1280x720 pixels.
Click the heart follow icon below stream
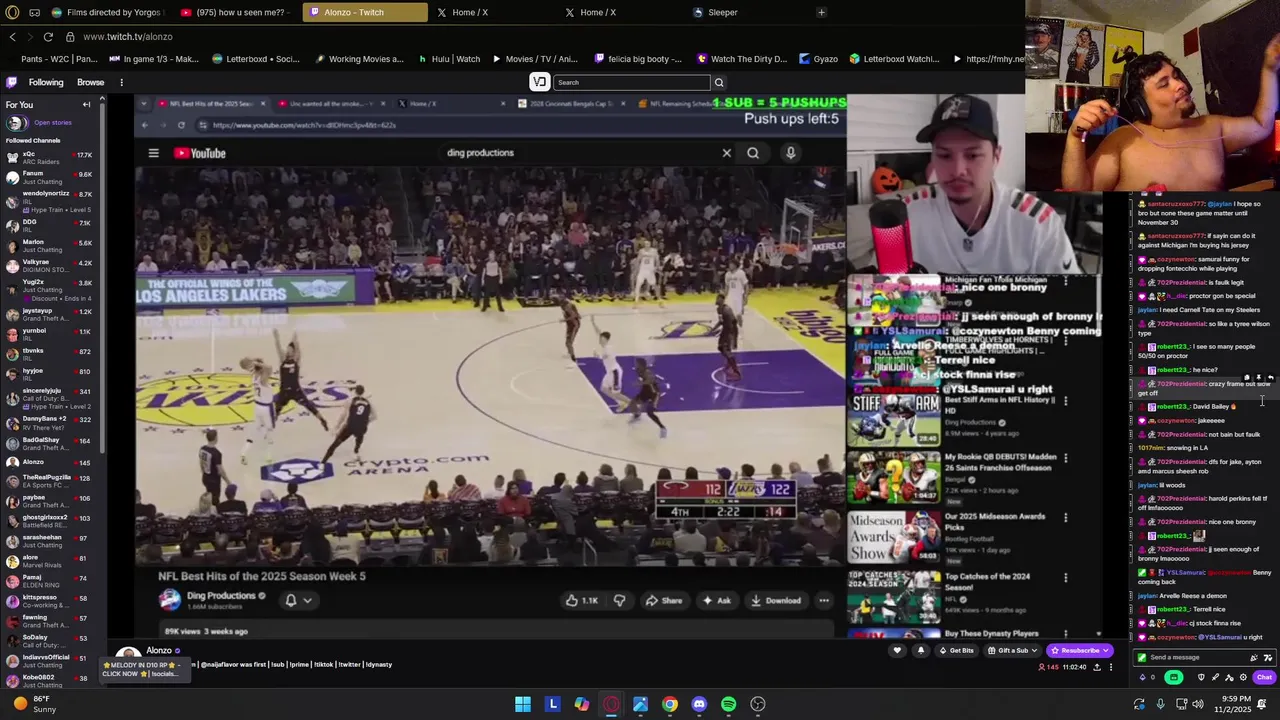(897, 650)
